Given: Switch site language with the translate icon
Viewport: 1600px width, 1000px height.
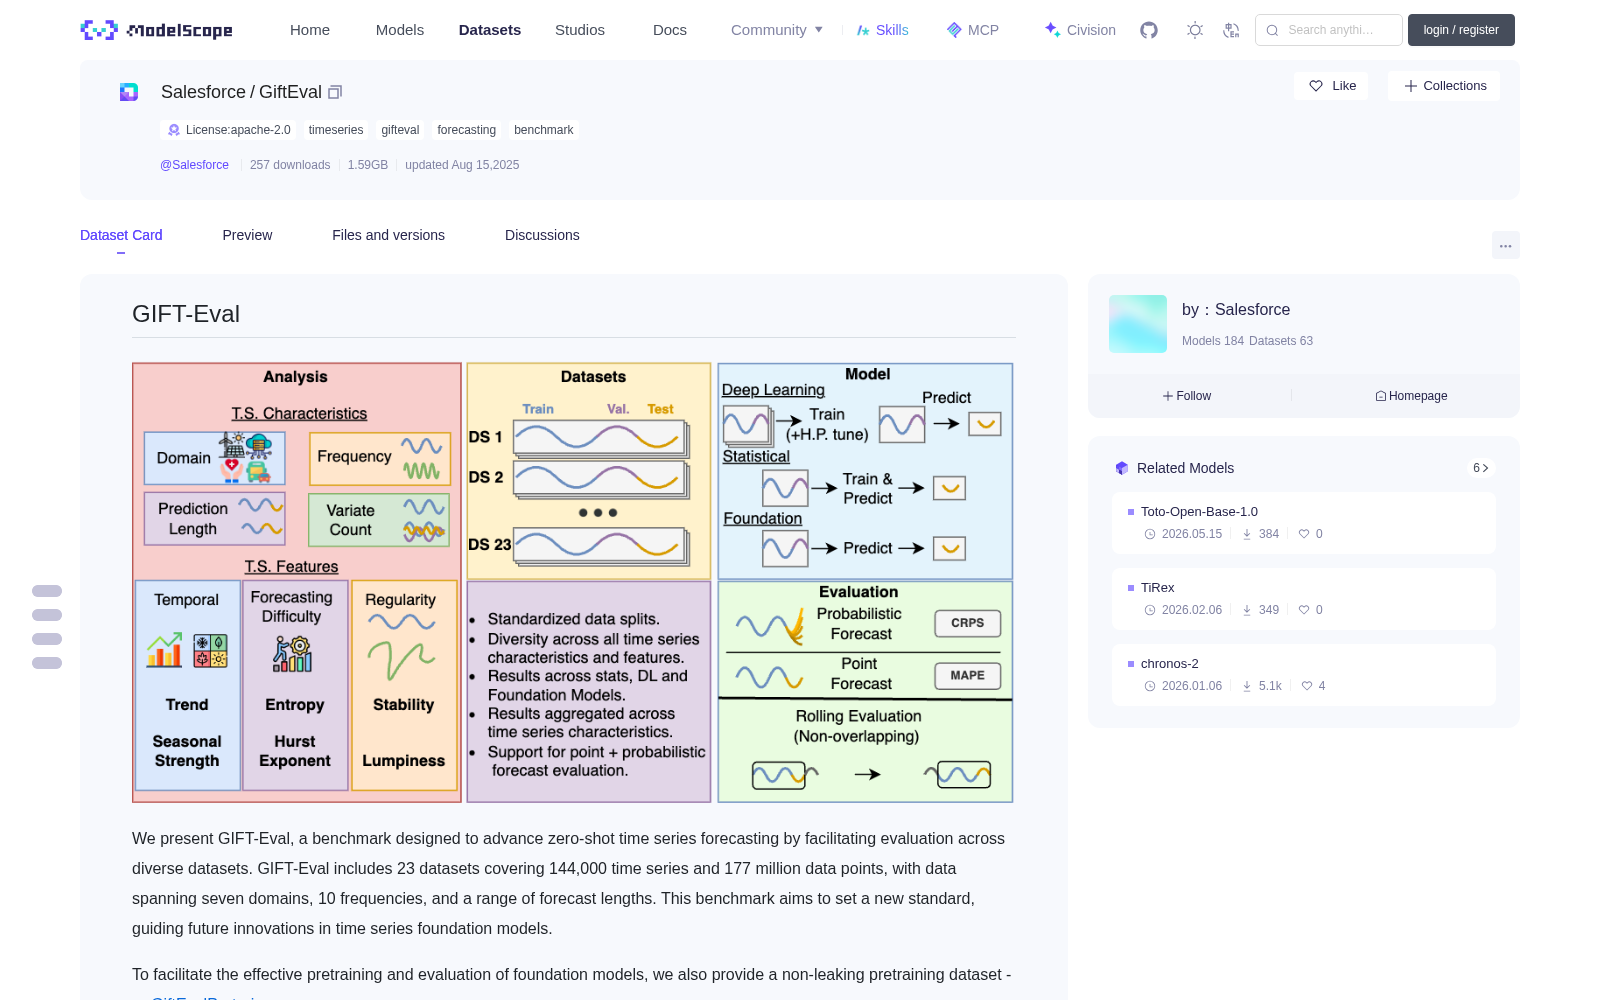Looking at the screenshot, I should point(1231,30).
